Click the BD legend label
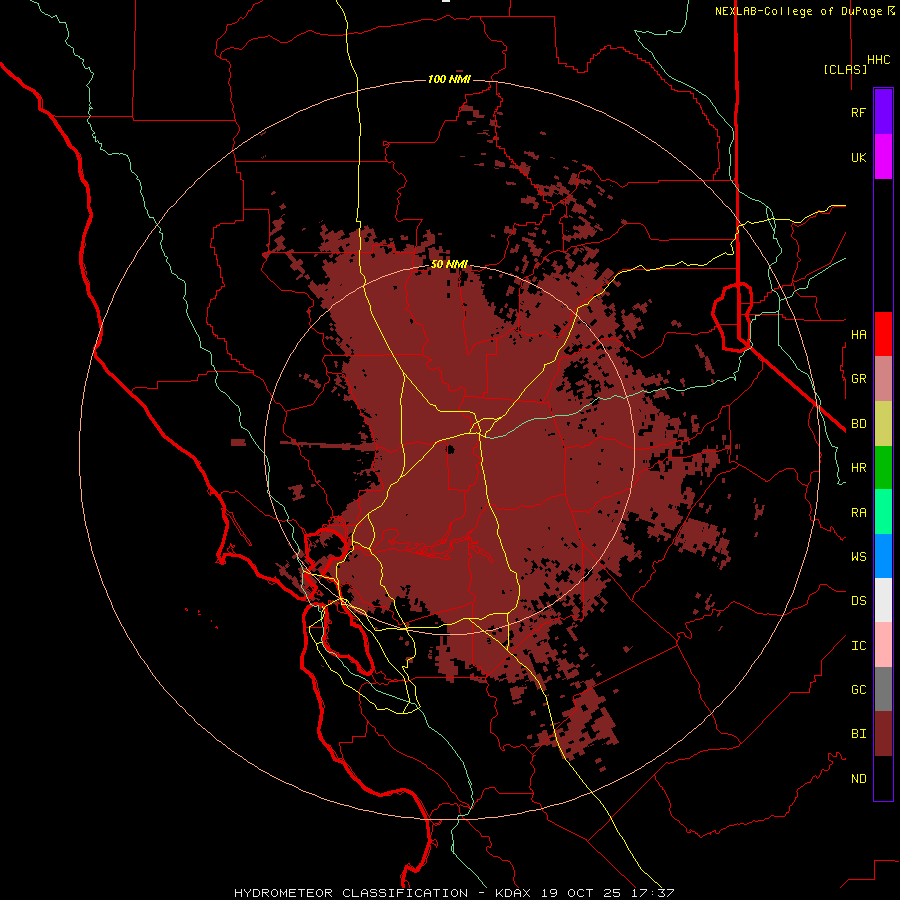Screen dimensions: 900x900 (858, 424)
